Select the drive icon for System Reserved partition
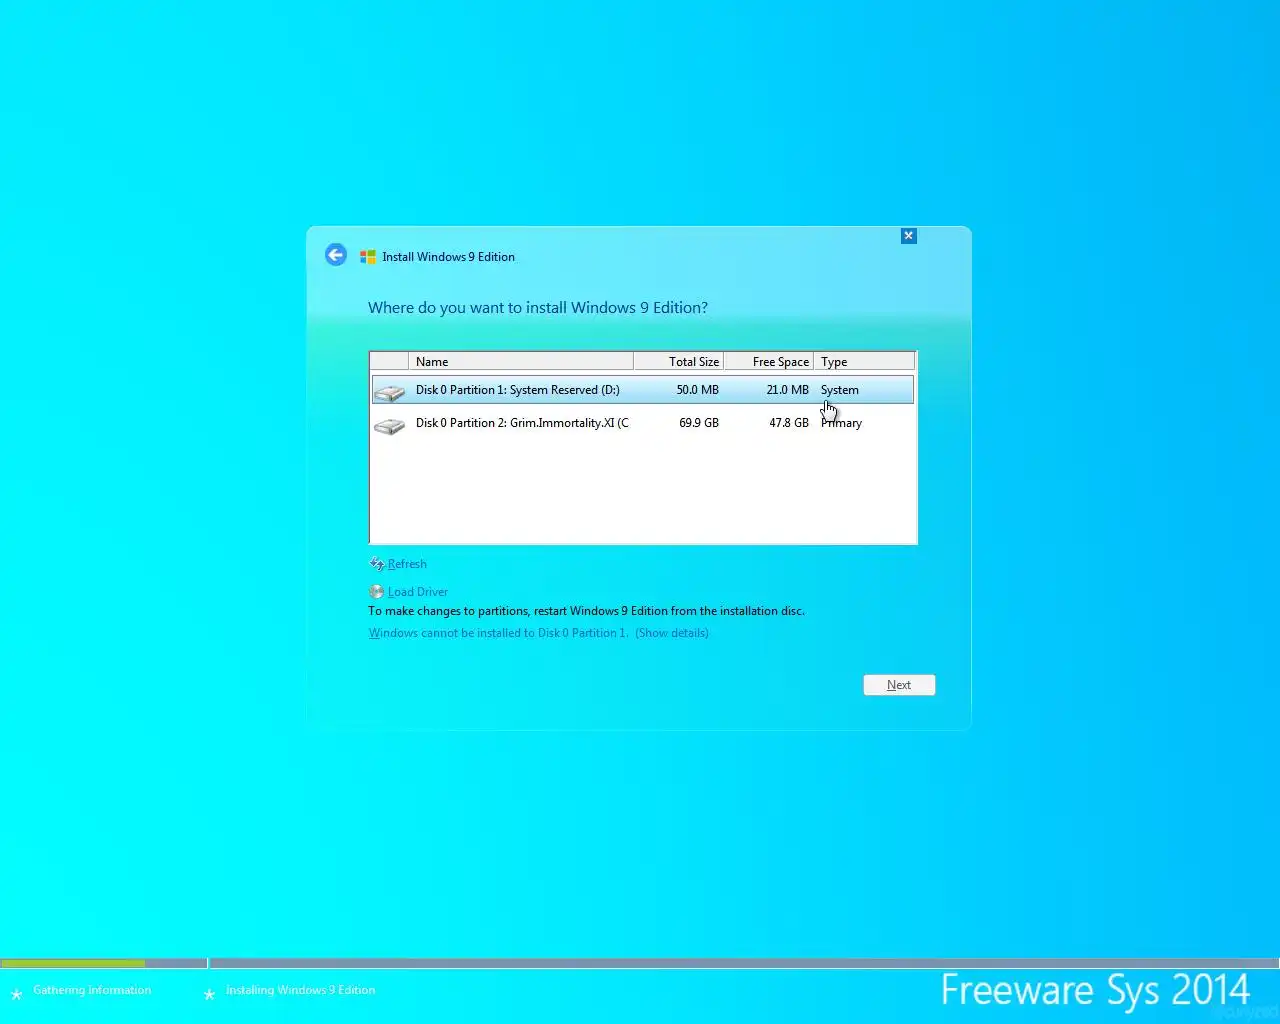 (x=389, y=391)
